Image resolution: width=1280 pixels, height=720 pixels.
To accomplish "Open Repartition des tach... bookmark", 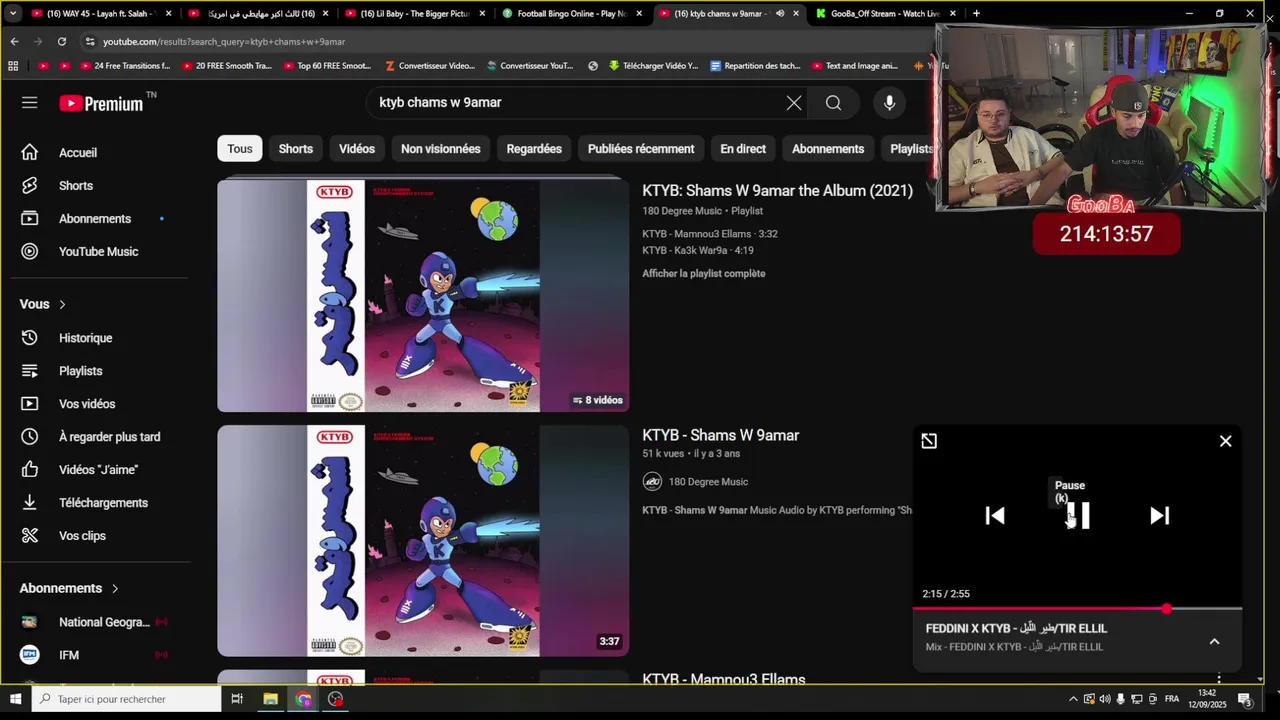I will click(x=755, y=66).
